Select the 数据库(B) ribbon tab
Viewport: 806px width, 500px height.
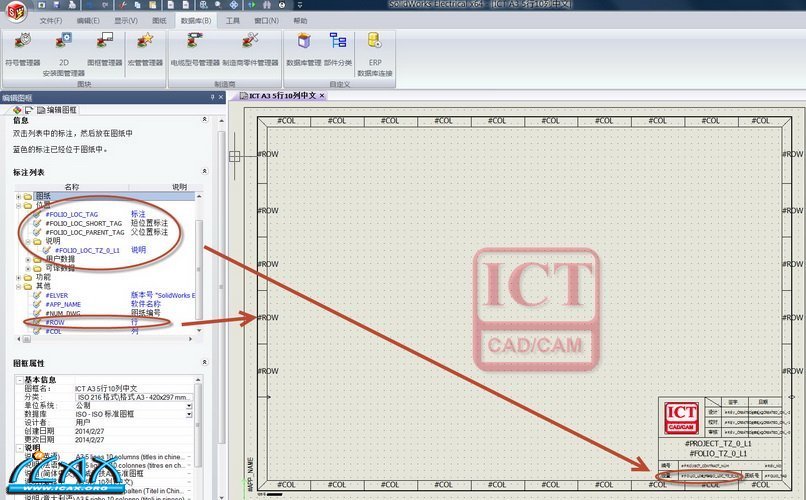[196, 21]
